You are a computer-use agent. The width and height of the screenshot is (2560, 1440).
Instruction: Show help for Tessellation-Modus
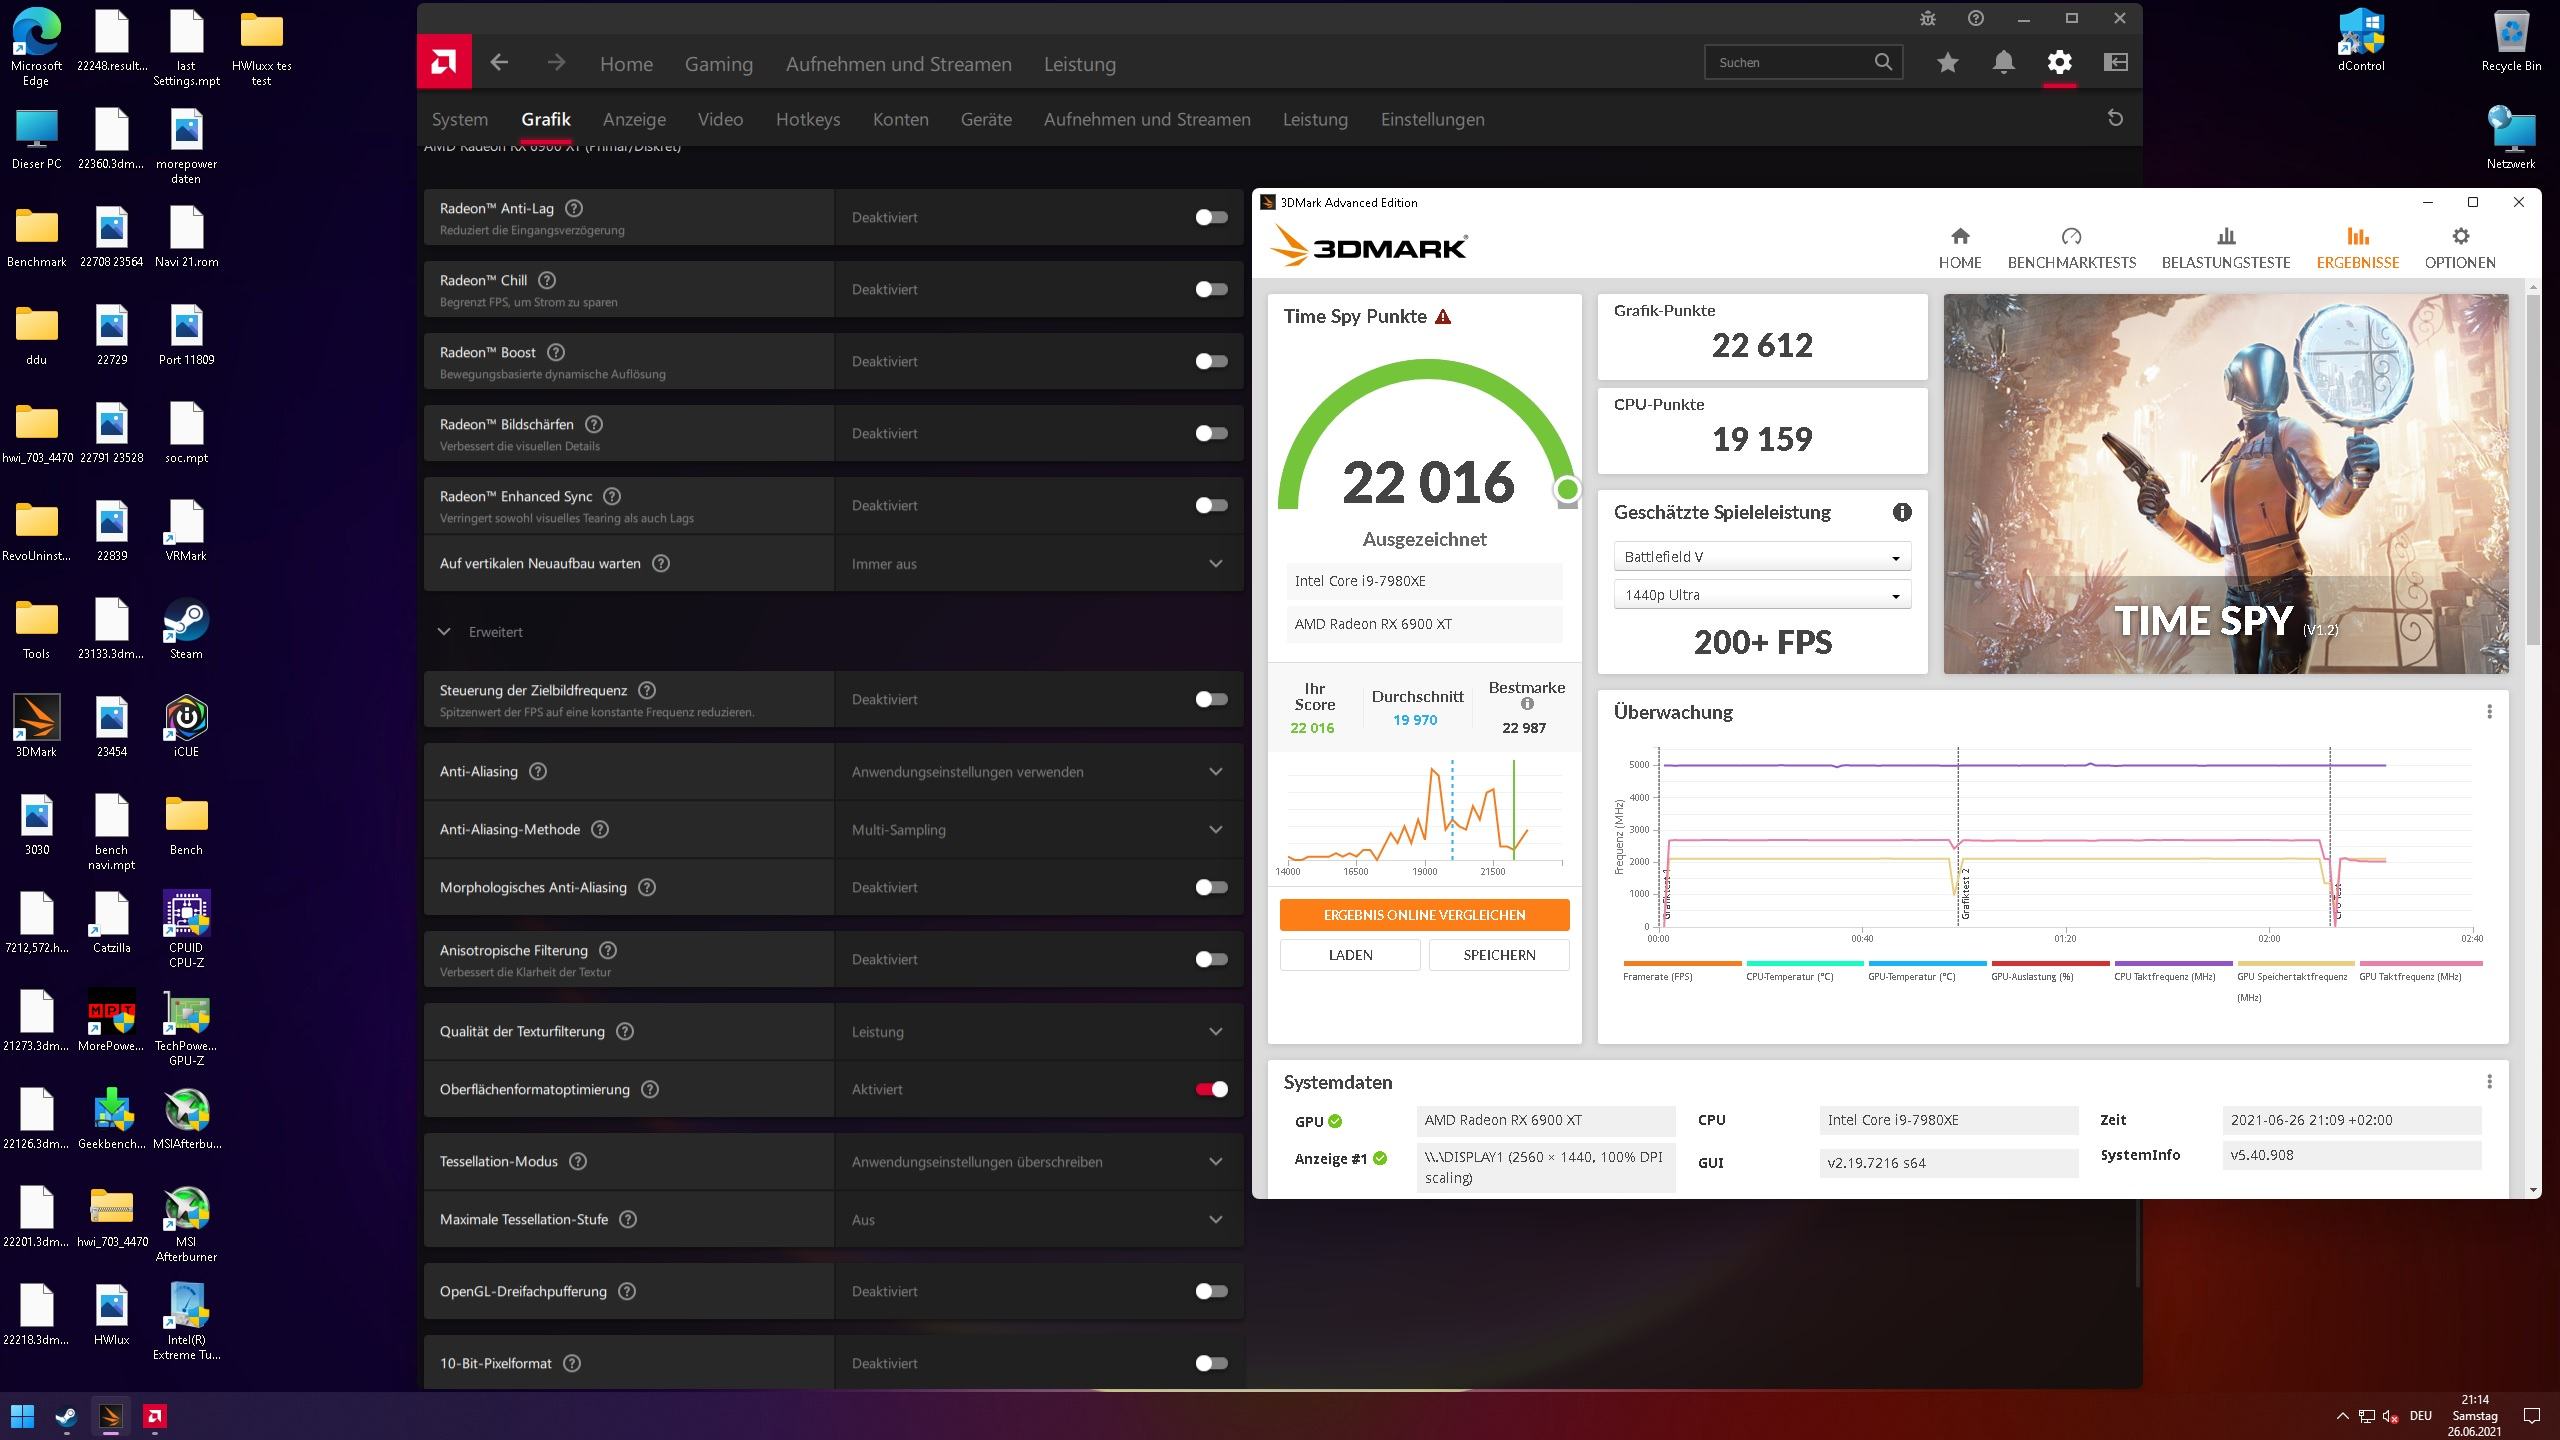tap(578, 1161)
